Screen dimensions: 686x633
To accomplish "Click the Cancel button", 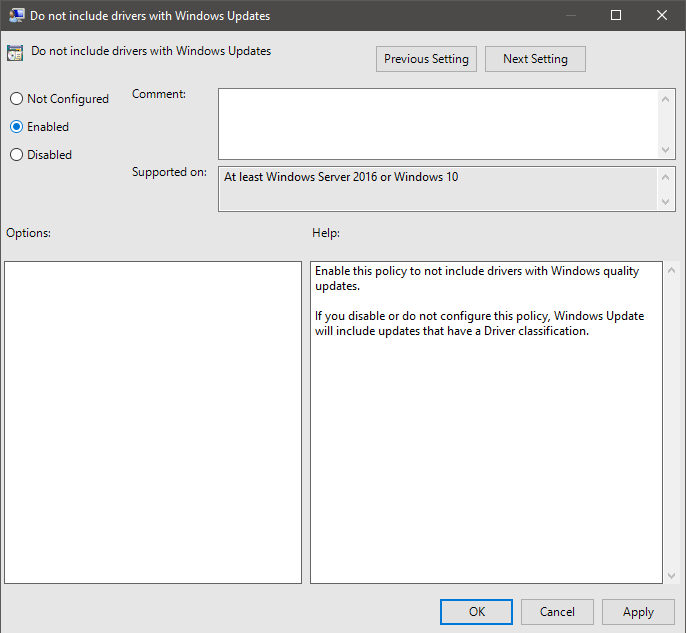I will [557, 612].
